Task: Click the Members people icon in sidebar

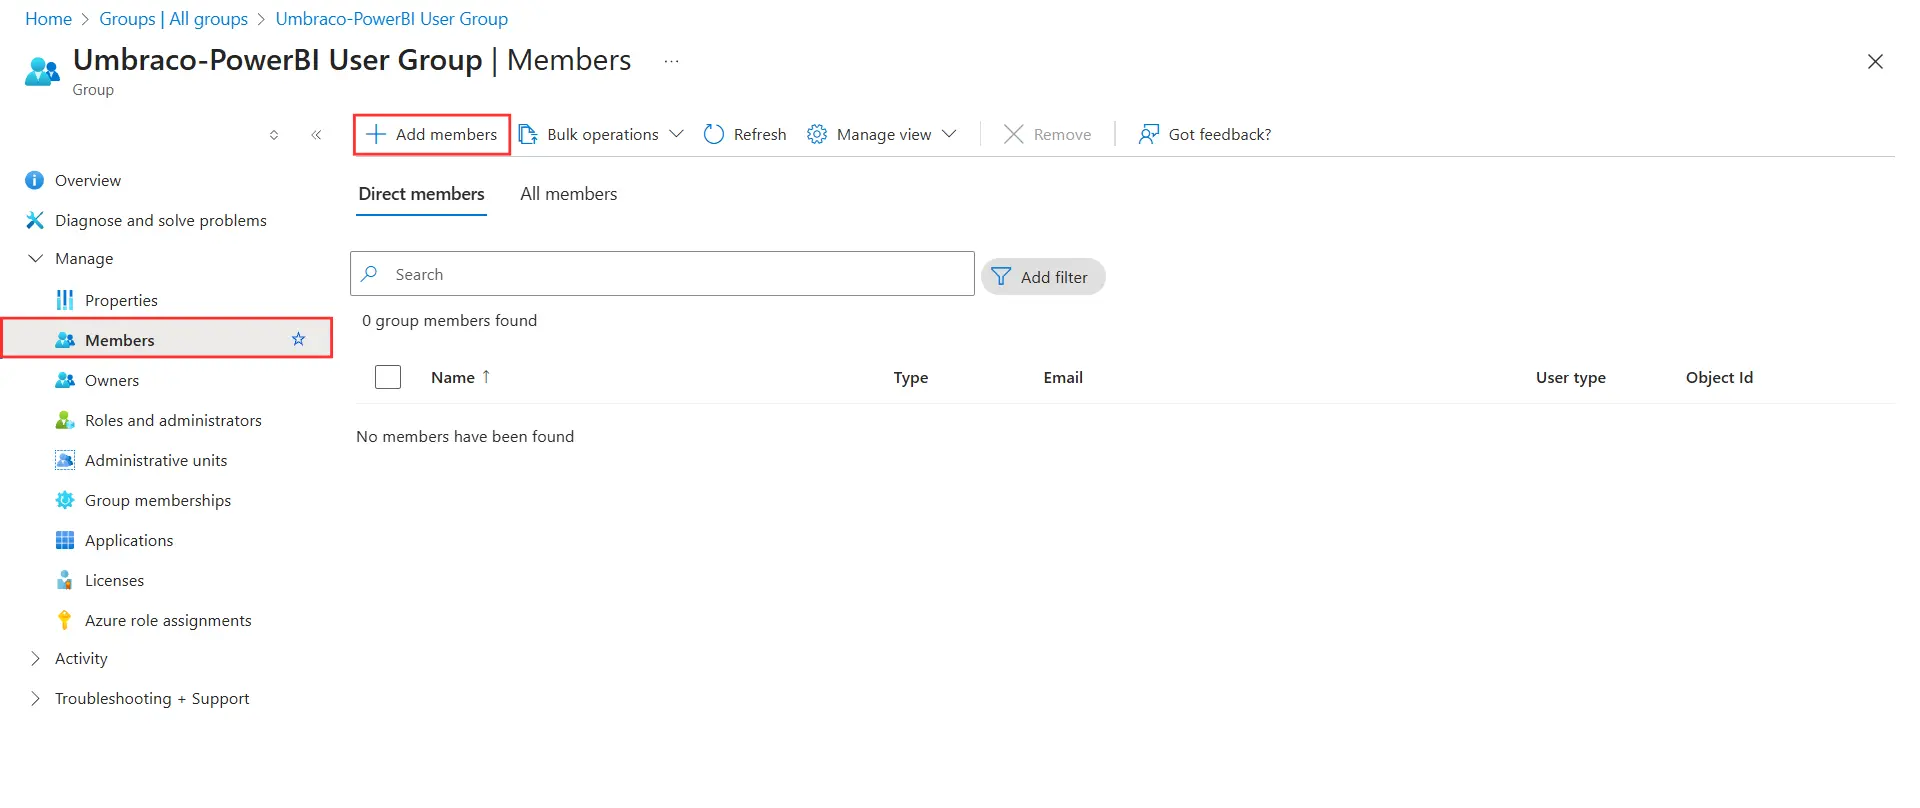Action: pyautogui.click(x=65, y=340)
